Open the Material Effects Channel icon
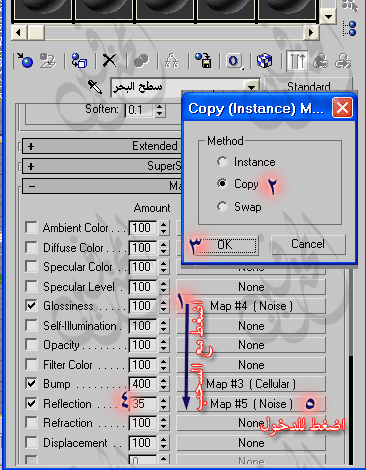Screen dimensions: 366x470 tap(234, 61)
